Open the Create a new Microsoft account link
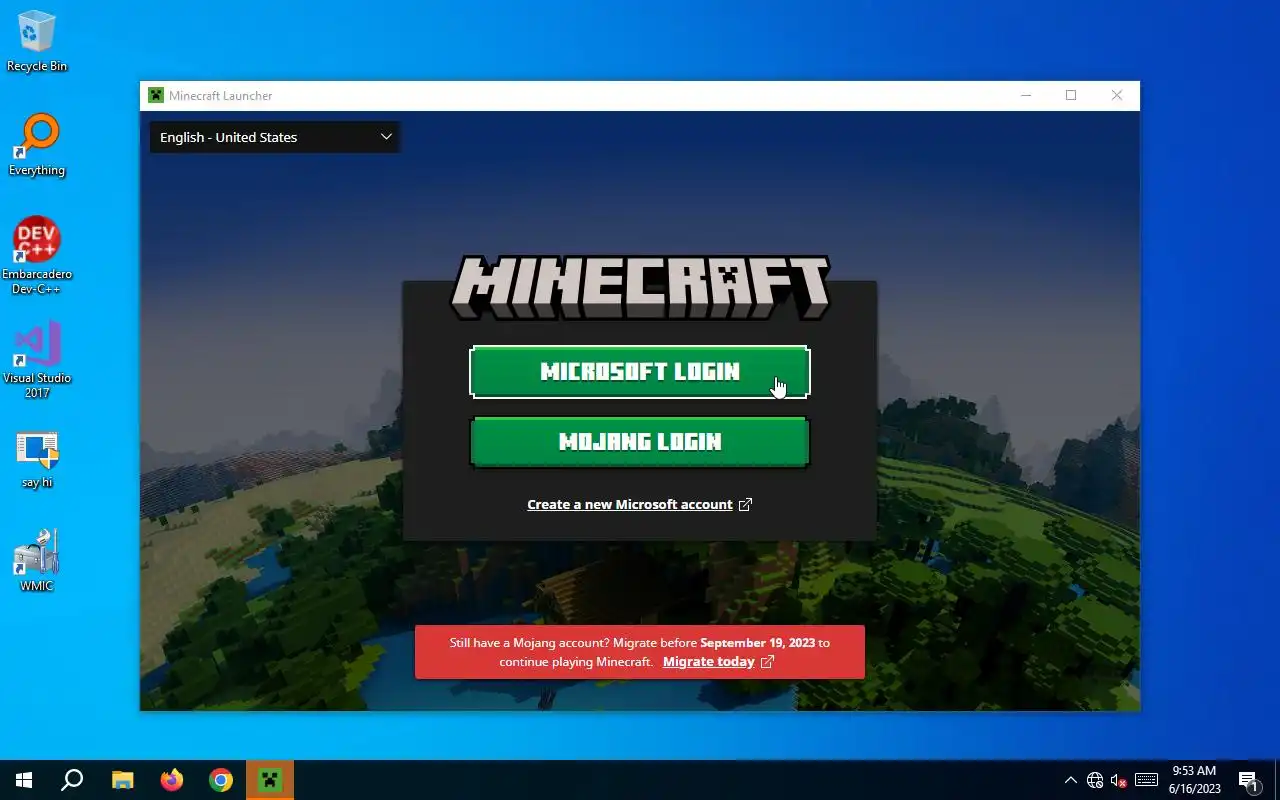The width and height of the screenshot is (1280, 800). tap(630, 505)
